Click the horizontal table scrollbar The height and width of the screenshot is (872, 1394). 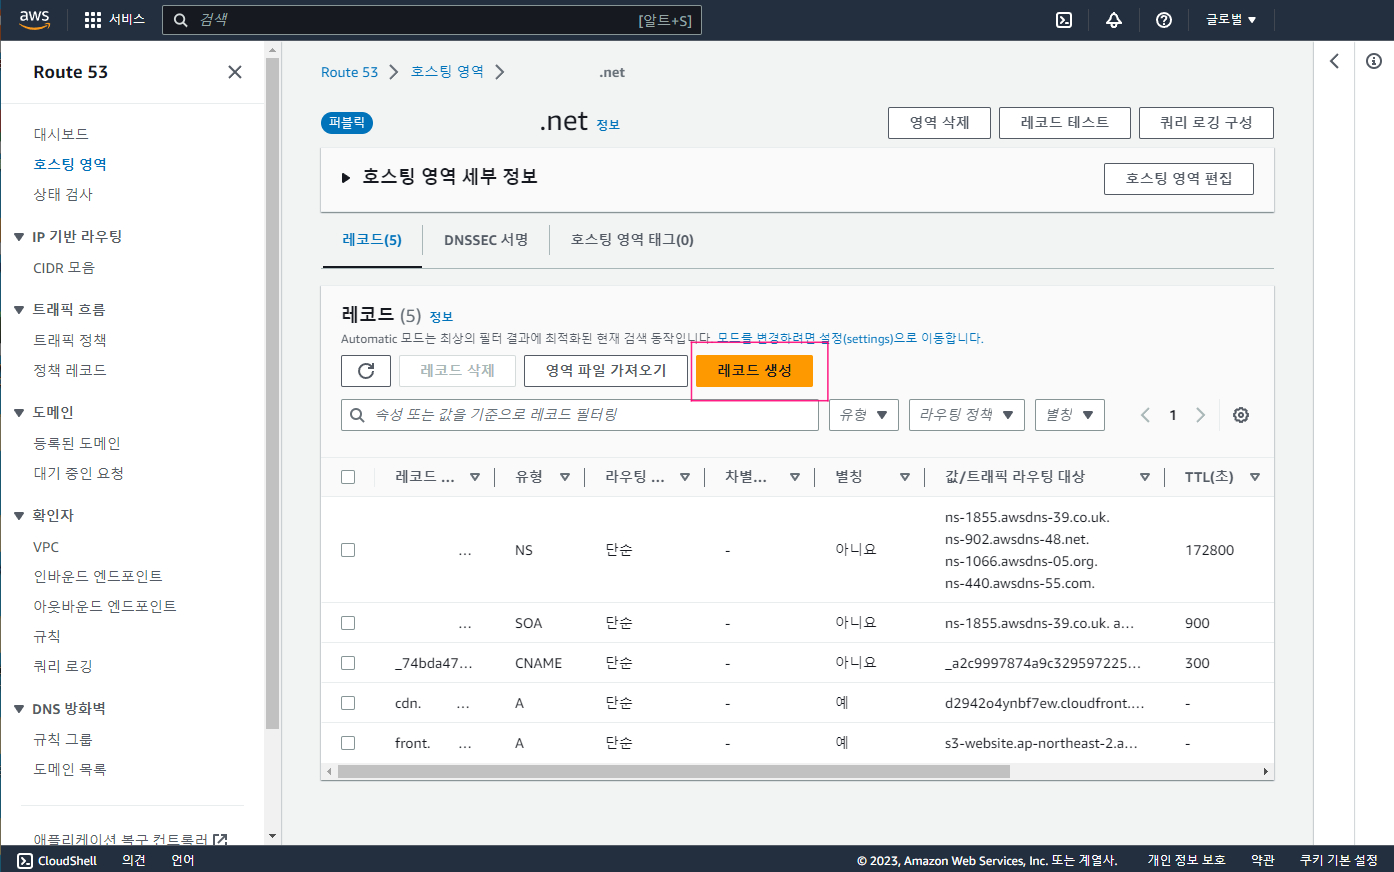pyautogui.click(x=674, y=772)
